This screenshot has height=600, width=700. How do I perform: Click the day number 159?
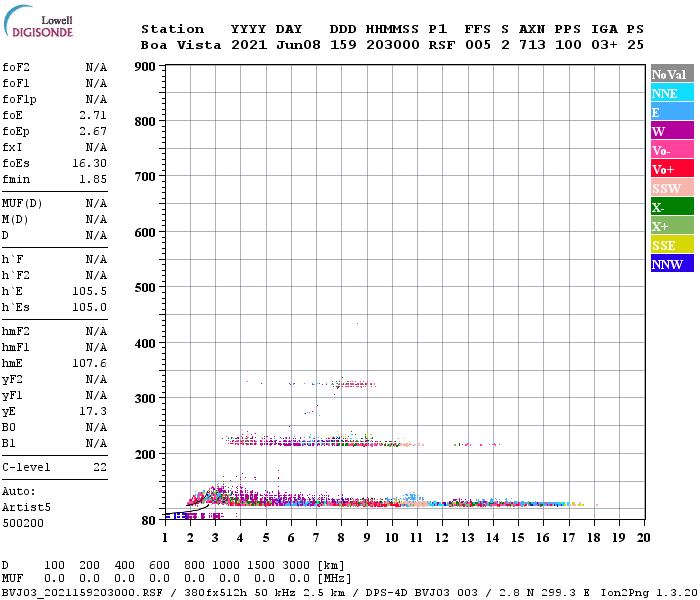click(x=343, y=45)
